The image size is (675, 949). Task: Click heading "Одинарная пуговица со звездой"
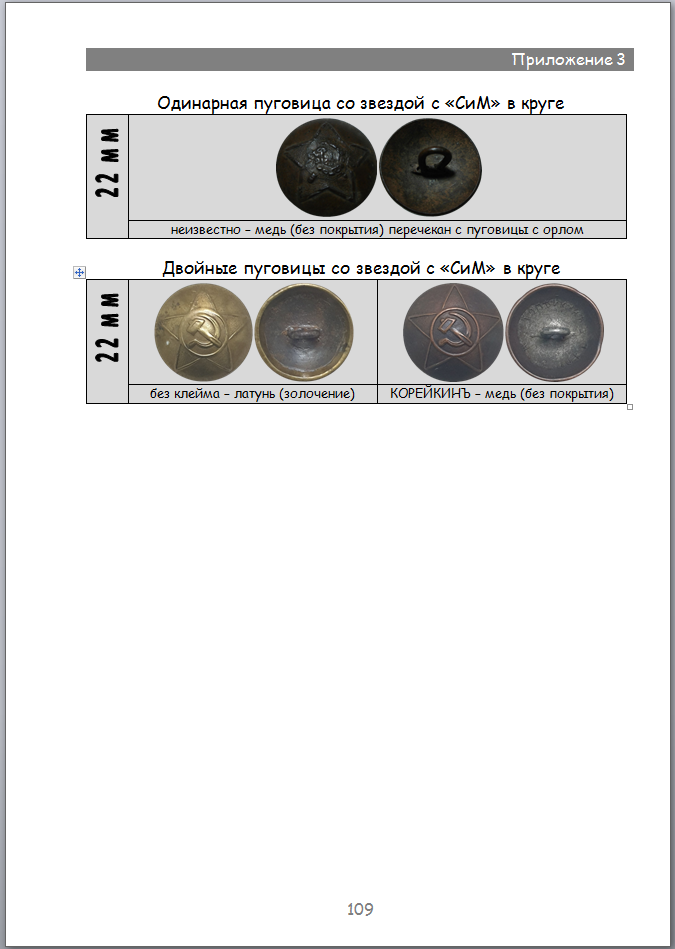tap(360, 103)
